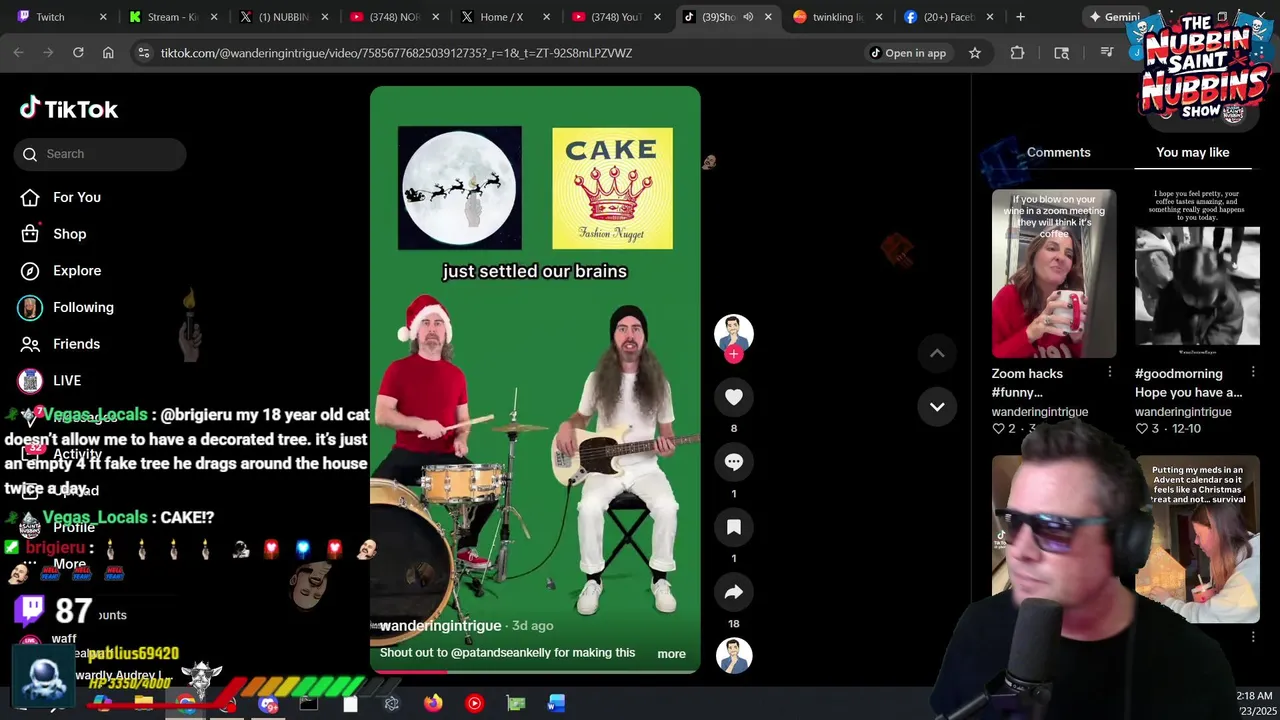Screen dimensions: 1280x720
Task: Open Firefox from the taskbar
Action: point(433,703)
